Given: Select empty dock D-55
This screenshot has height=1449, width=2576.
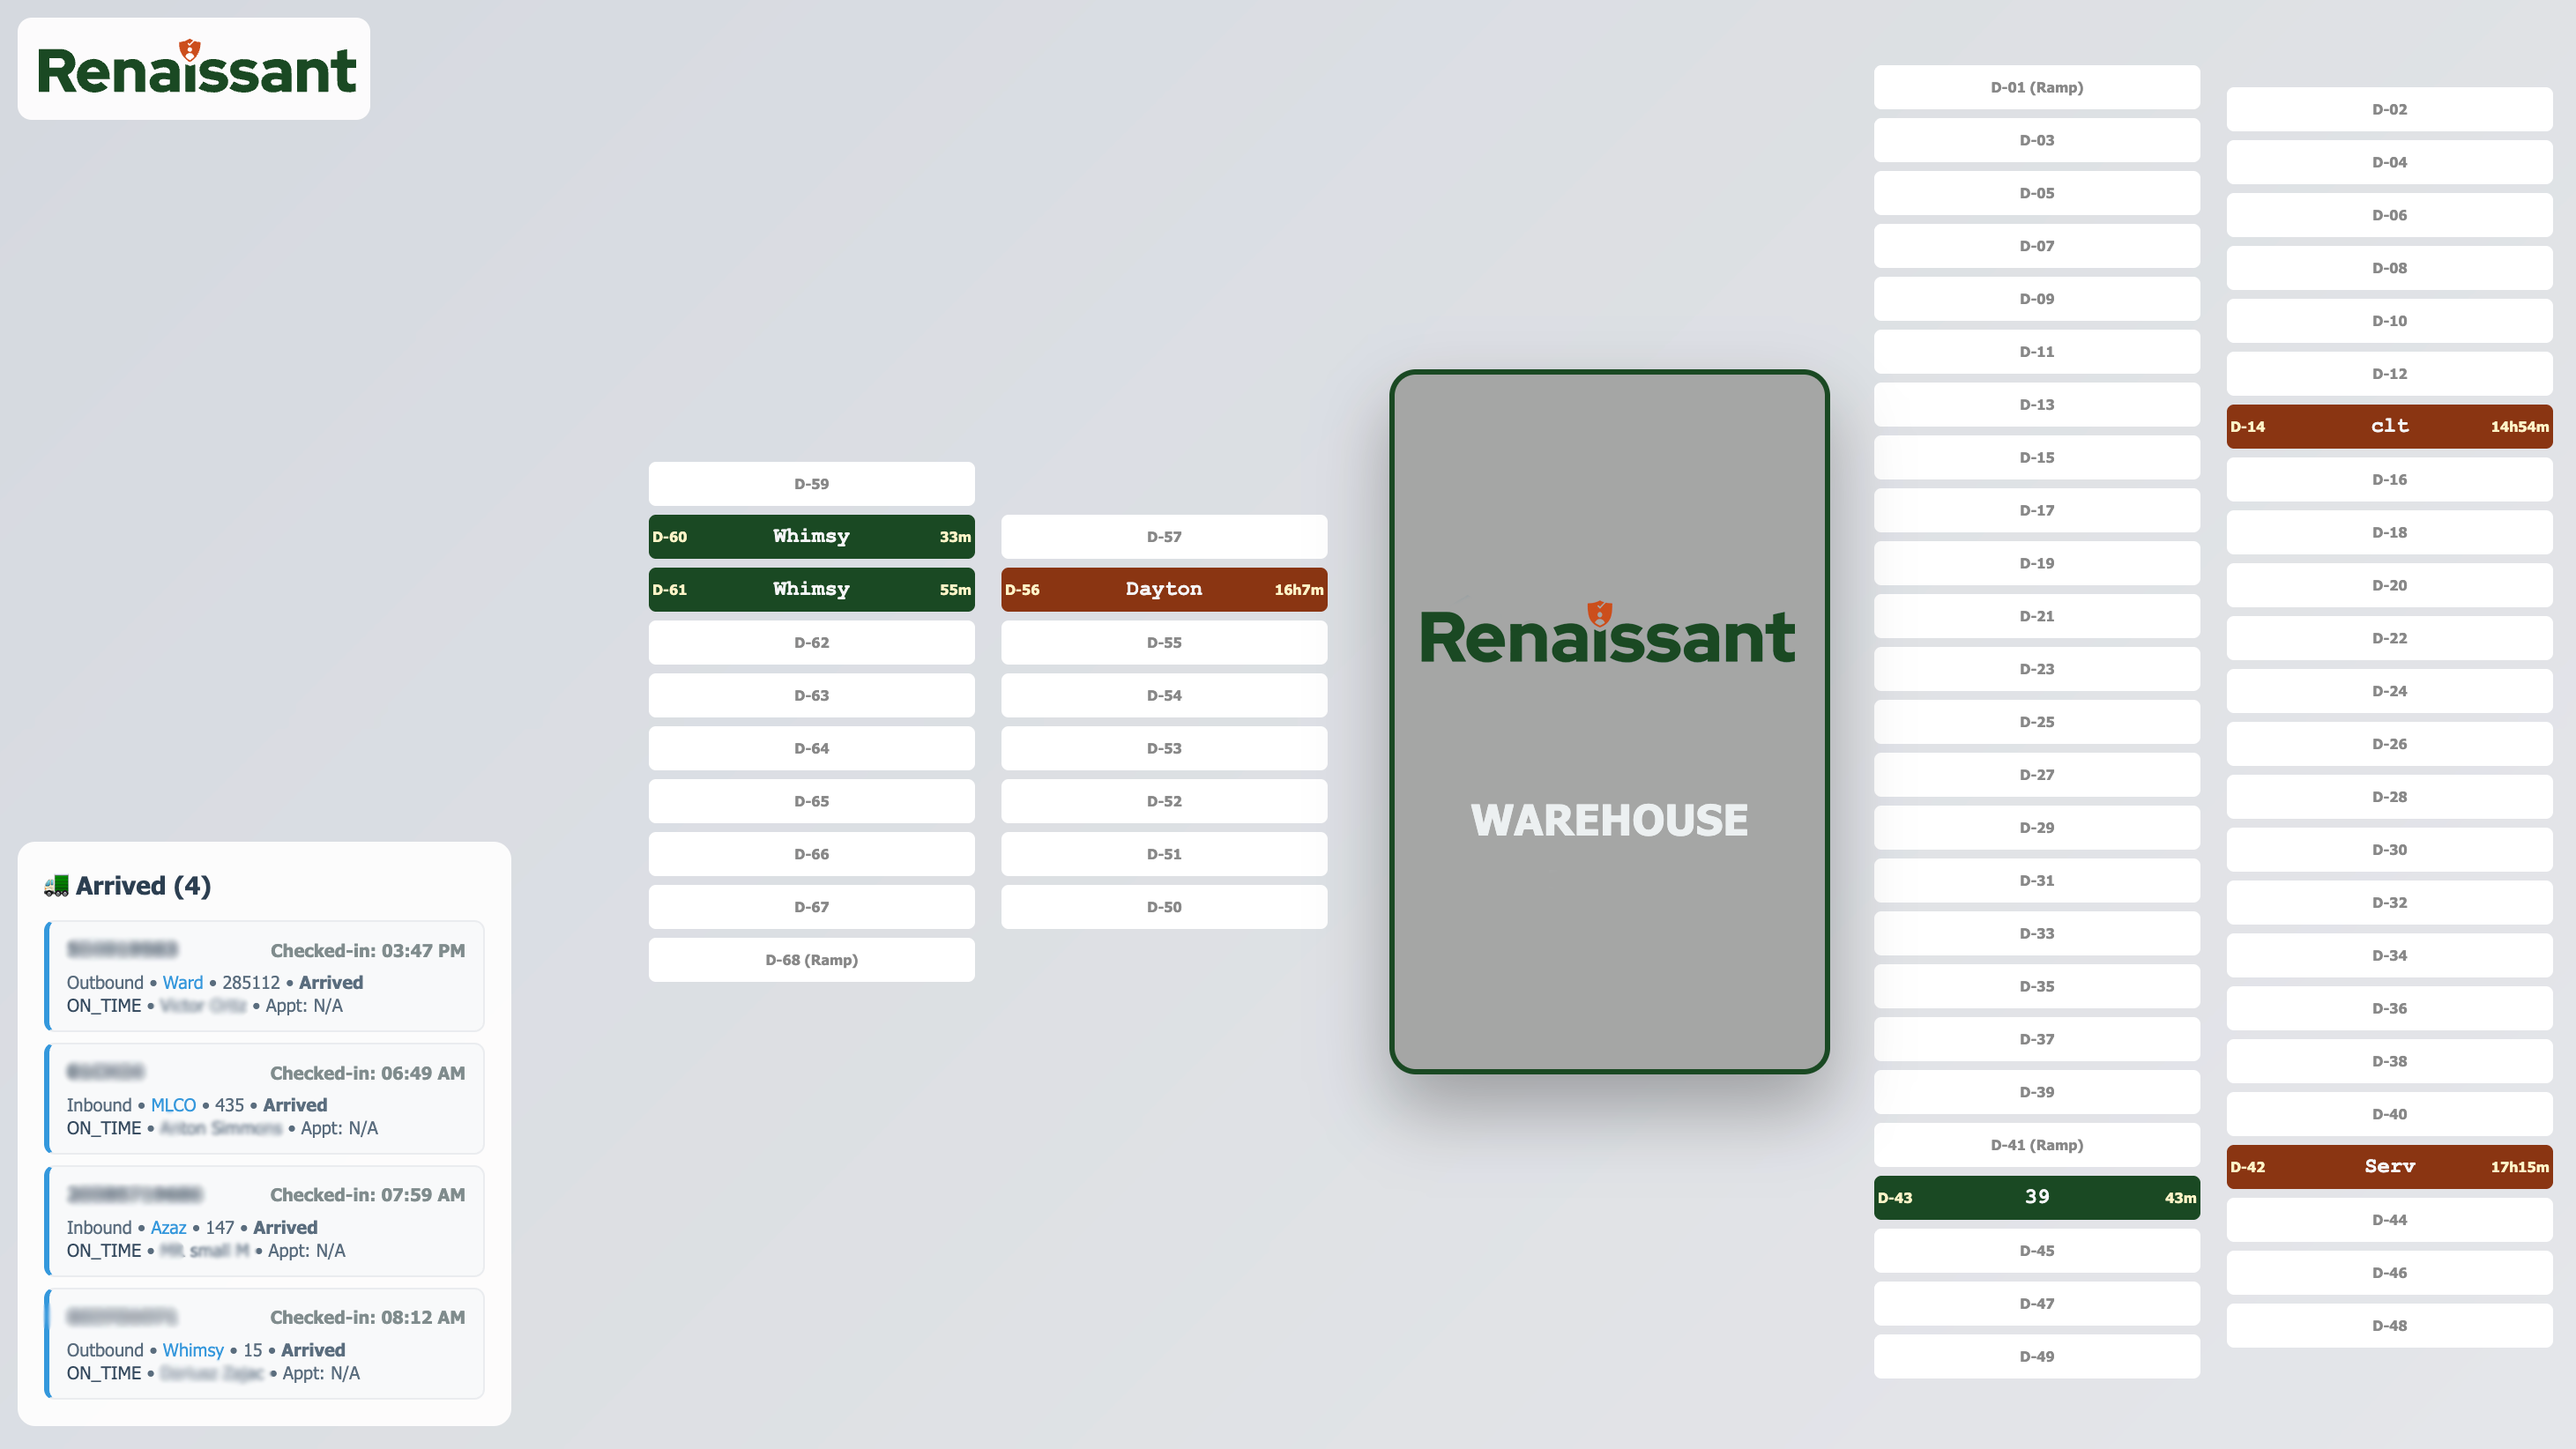Looking at the screenshot, I should (1164, 643).
